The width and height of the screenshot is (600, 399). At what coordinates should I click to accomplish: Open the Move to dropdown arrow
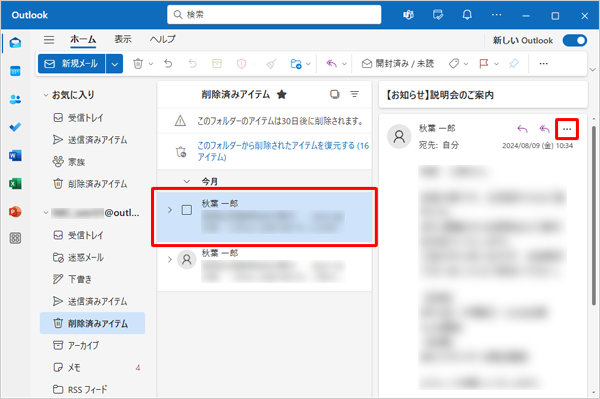pyautogui.click(x=308, y=64)
